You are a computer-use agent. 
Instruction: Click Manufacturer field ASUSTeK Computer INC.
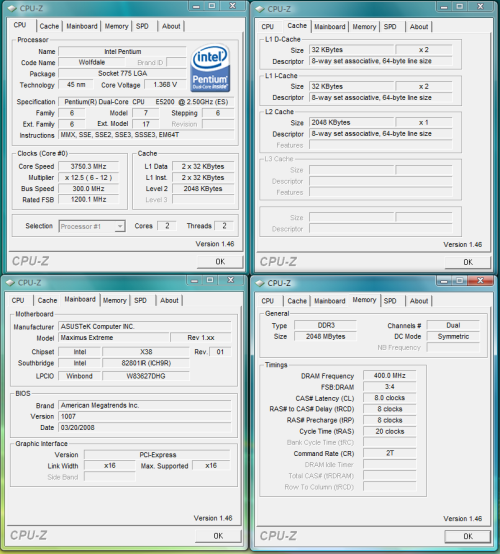(x=145, y=326)
